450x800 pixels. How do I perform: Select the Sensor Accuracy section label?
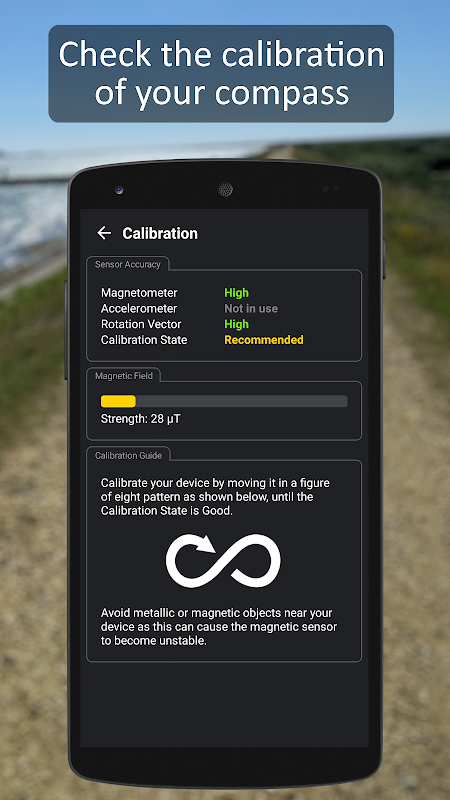tap(128, 264)
